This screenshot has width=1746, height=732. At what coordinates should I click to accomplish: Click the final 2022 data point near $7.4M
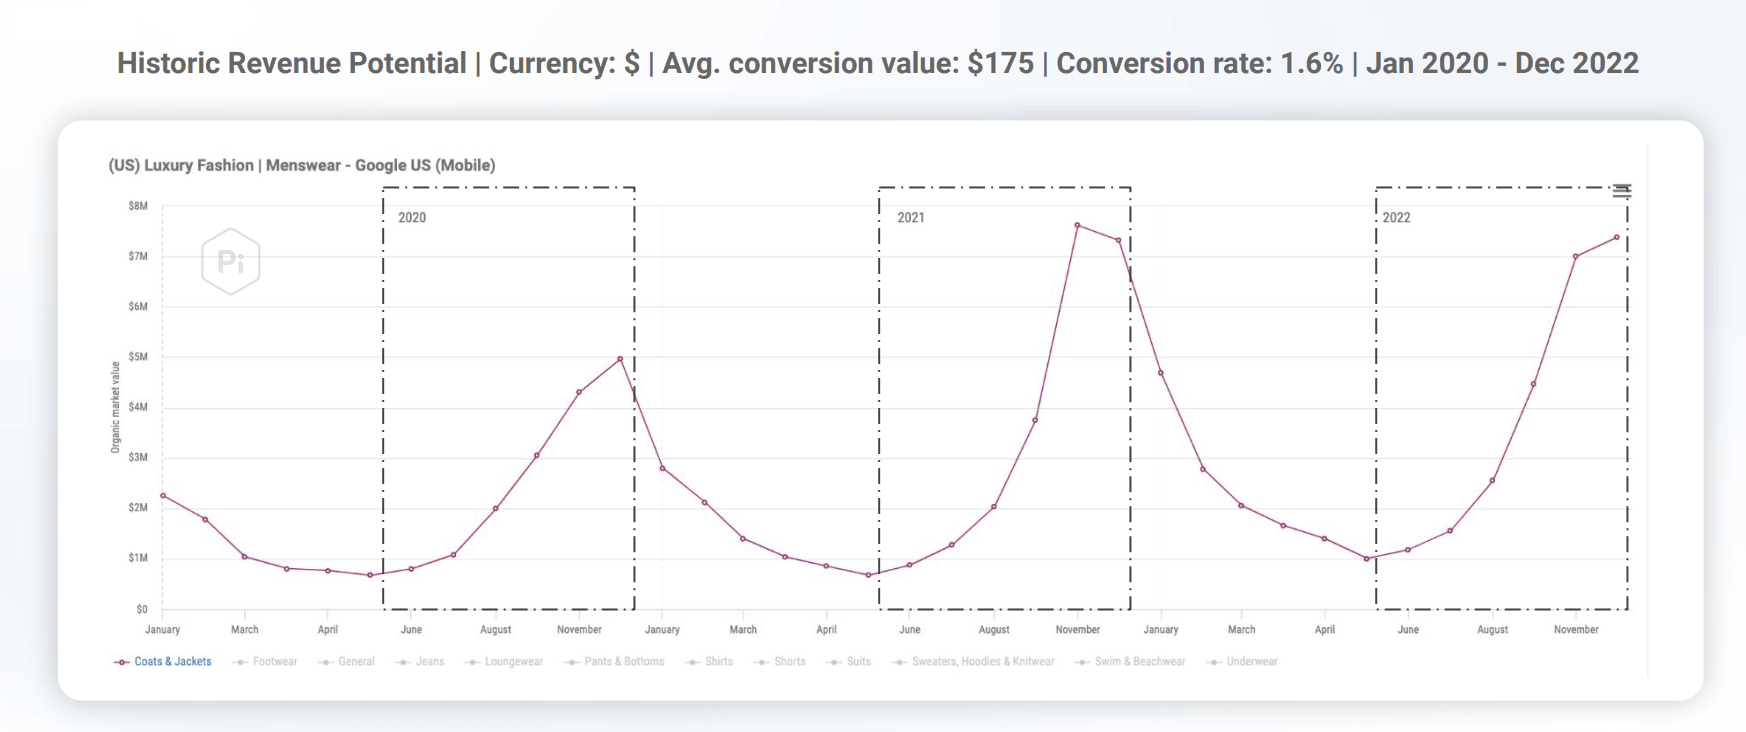click(x=1617, y=237)
